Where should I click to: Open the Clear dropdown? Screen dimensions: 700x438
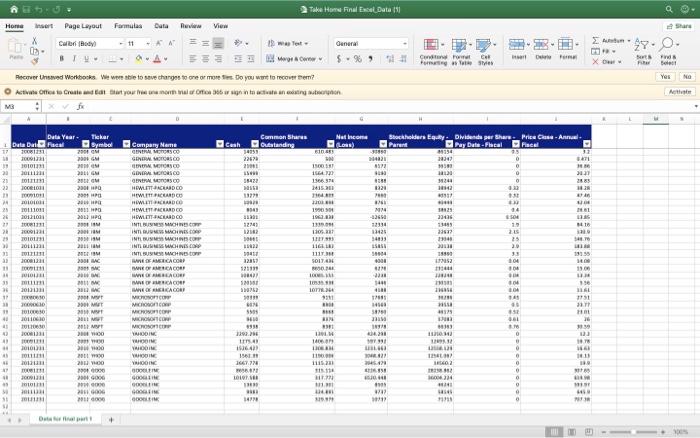tap(607, 62)
